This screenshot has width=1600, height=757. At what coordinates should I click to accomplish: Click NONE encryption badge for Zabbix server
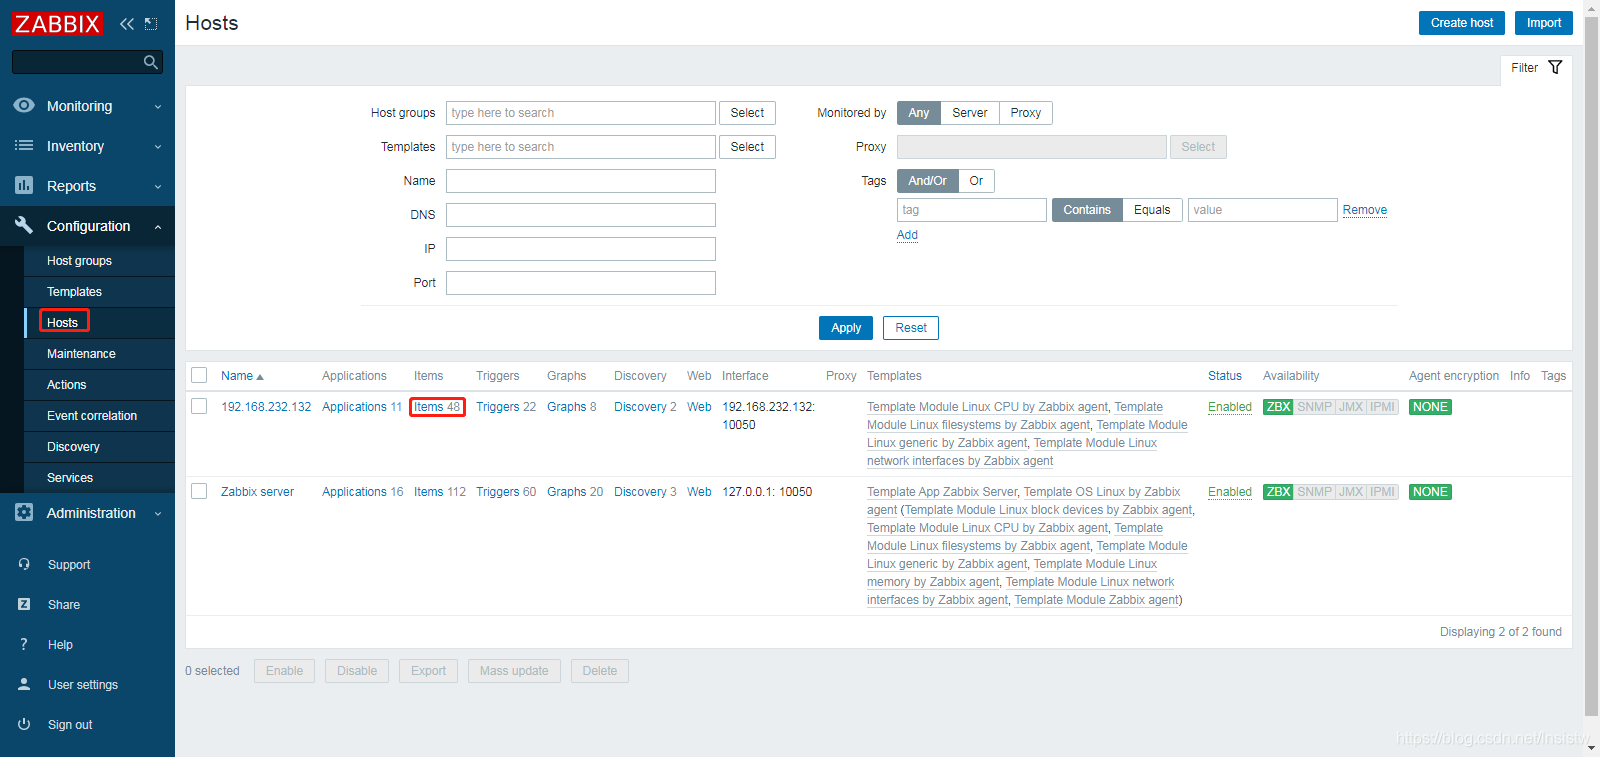coord(1430,492)
